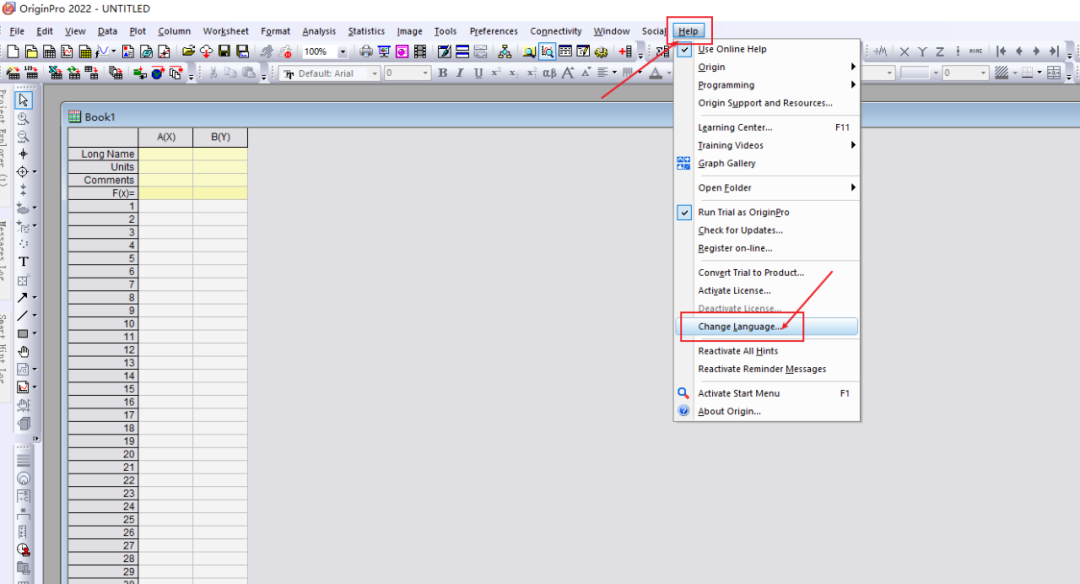Open the zoom 100% dropdown
The width and height of the screenshot is (1080, 584).
pos(343,52)
